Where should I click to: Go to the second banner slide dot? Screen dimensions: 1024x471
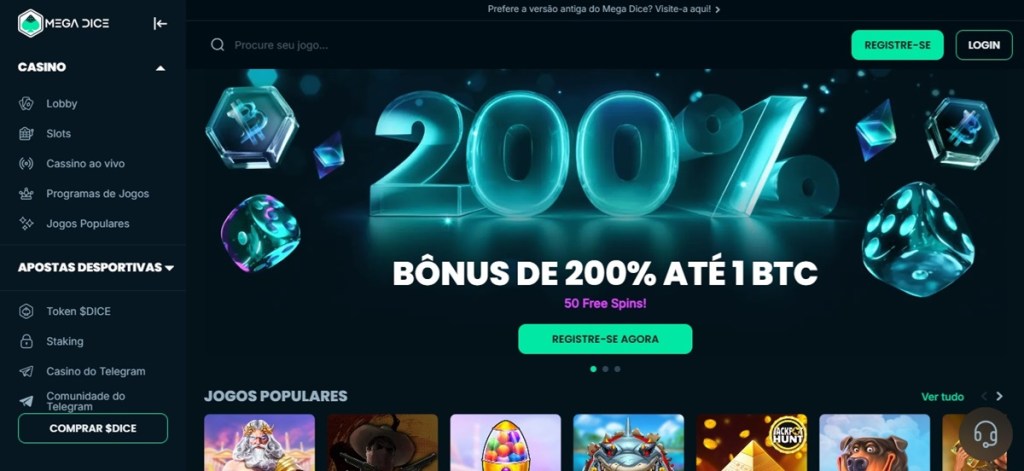coord(605,369)
